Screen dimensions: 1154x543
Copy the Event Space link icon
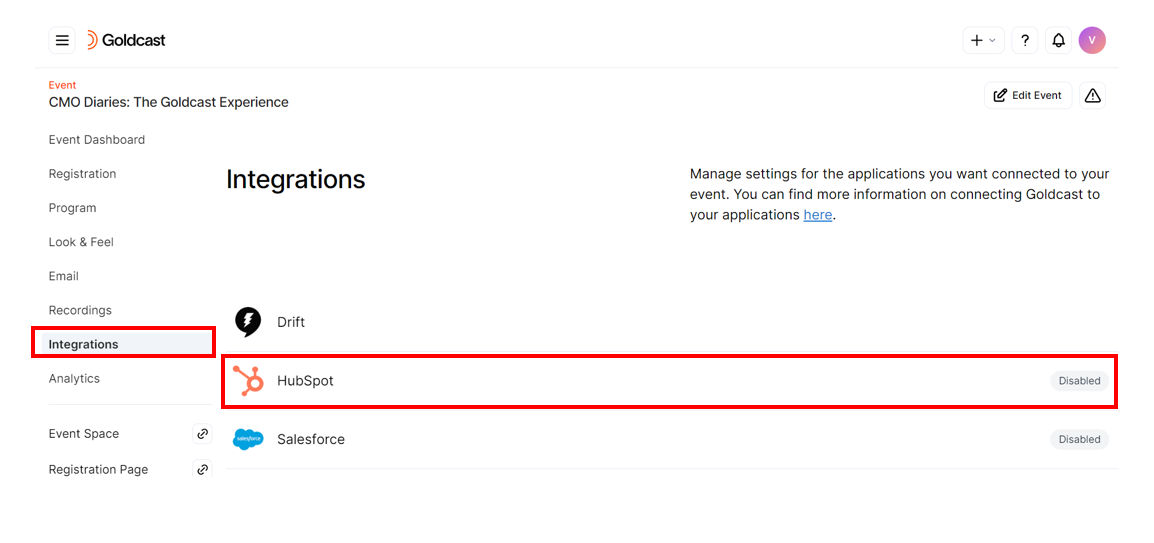202,434
